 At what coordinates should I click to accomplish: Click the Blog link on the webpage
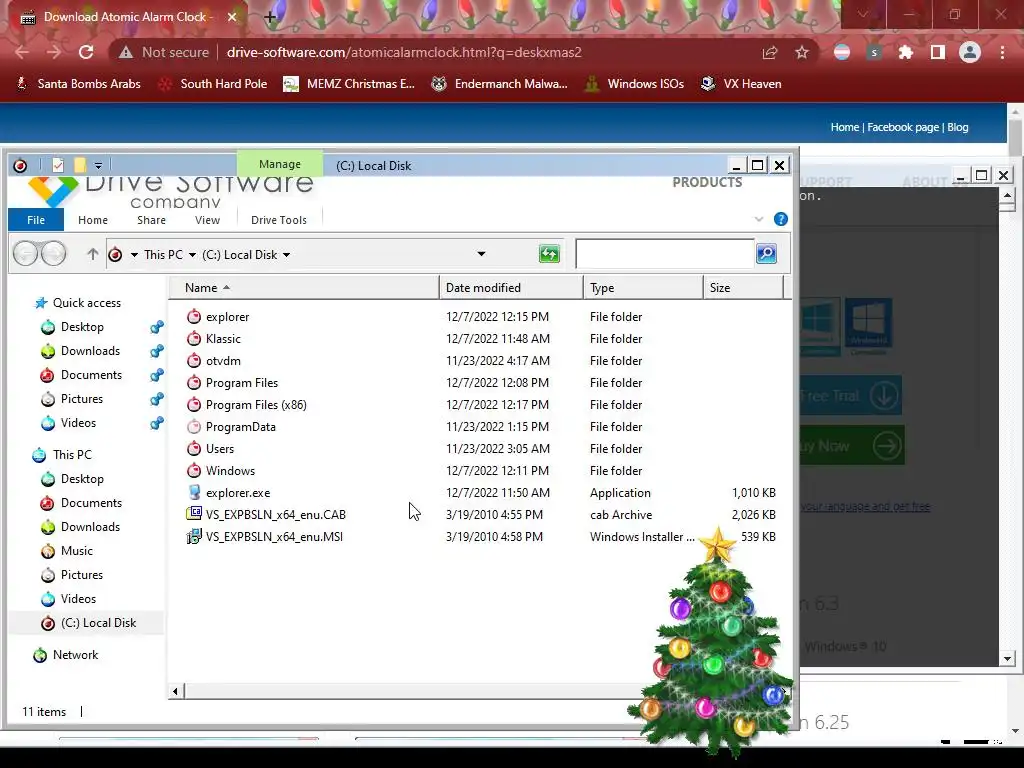pos(957,127)
